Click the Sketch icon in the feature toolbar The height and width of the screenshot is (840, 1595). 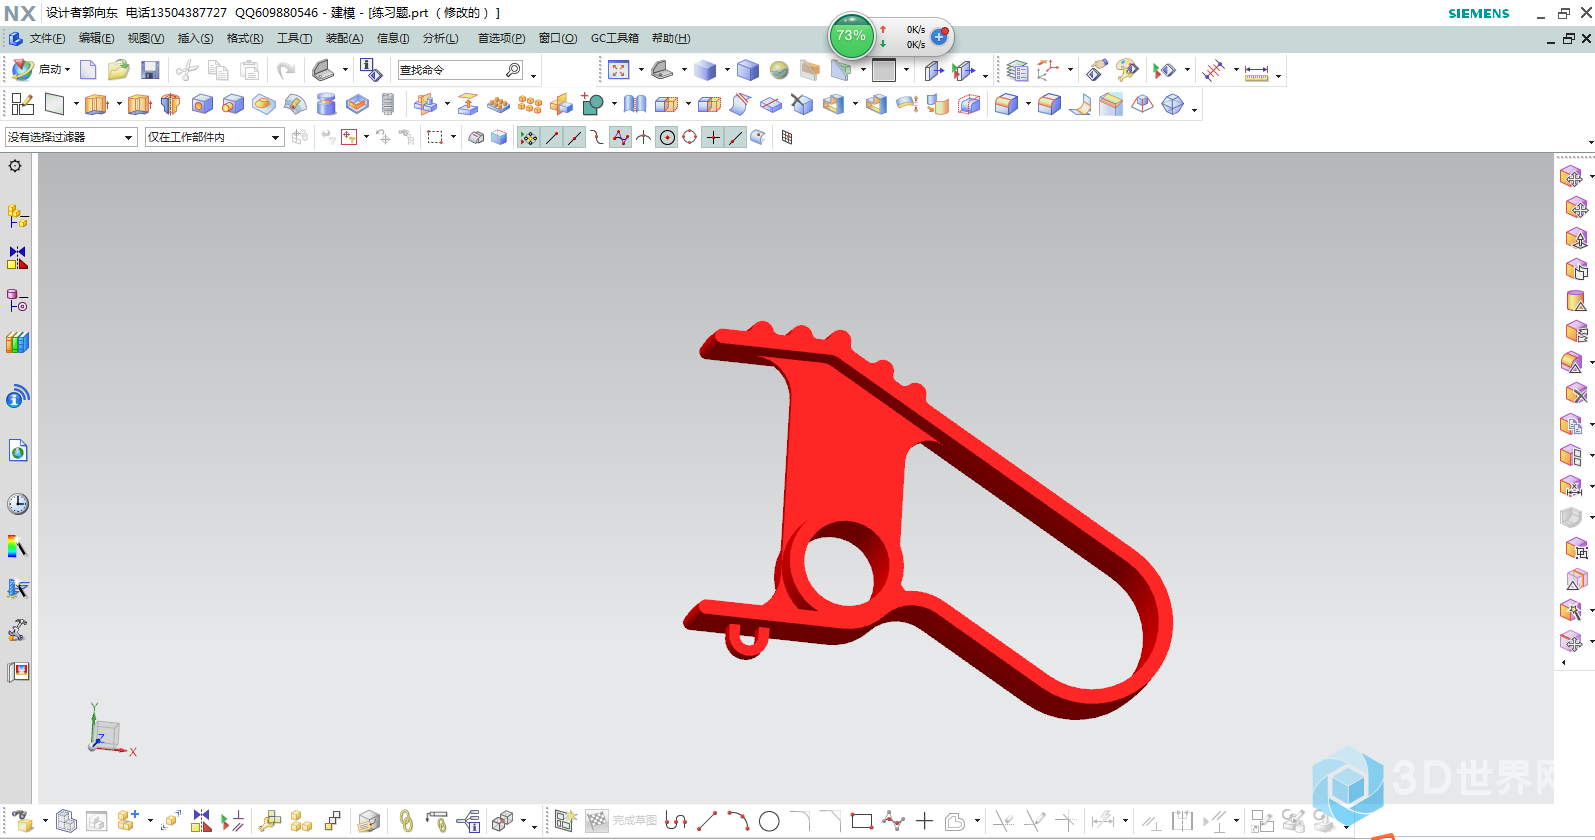pyautogui.click(x=23, y=104)
